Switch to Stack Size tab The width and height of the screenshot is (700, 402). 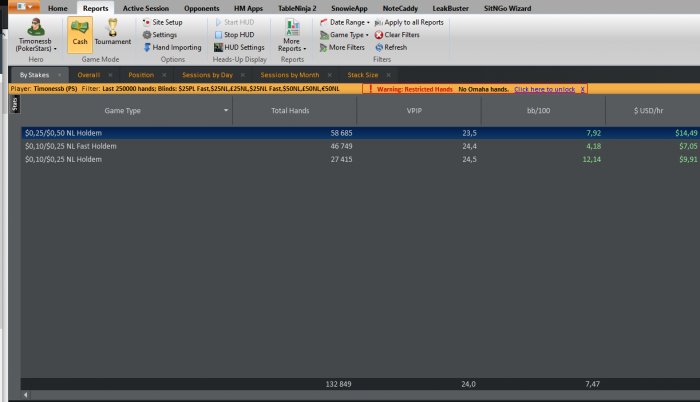[x=362, y=75]
